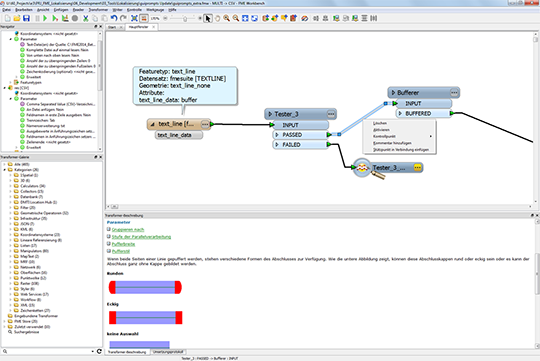Open the Transformer menu in menu bar
The image size is (540, 361).
pos(98,10)
